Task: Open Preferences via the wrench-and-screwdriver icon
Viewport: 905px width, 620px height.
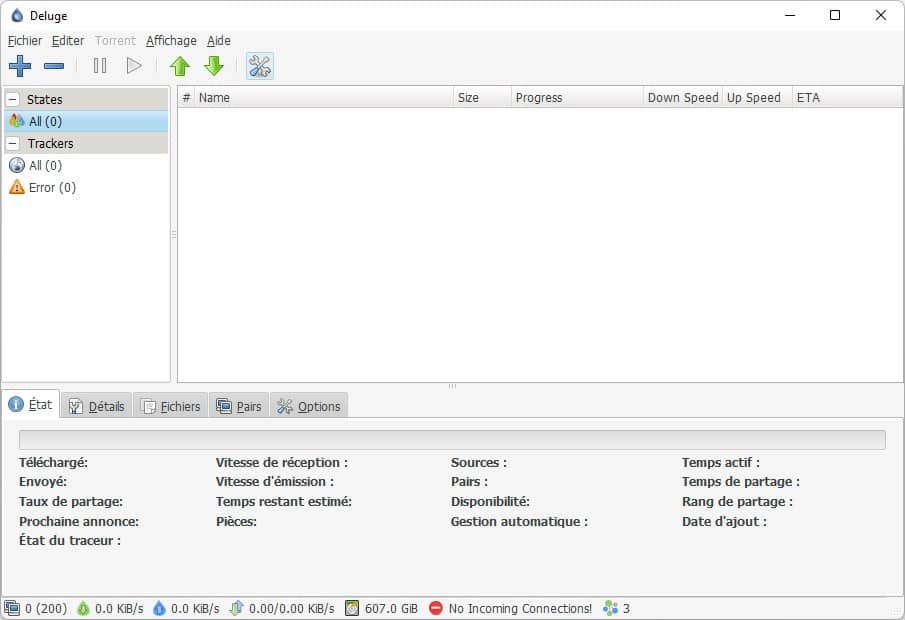Action: tap(260, 66)
